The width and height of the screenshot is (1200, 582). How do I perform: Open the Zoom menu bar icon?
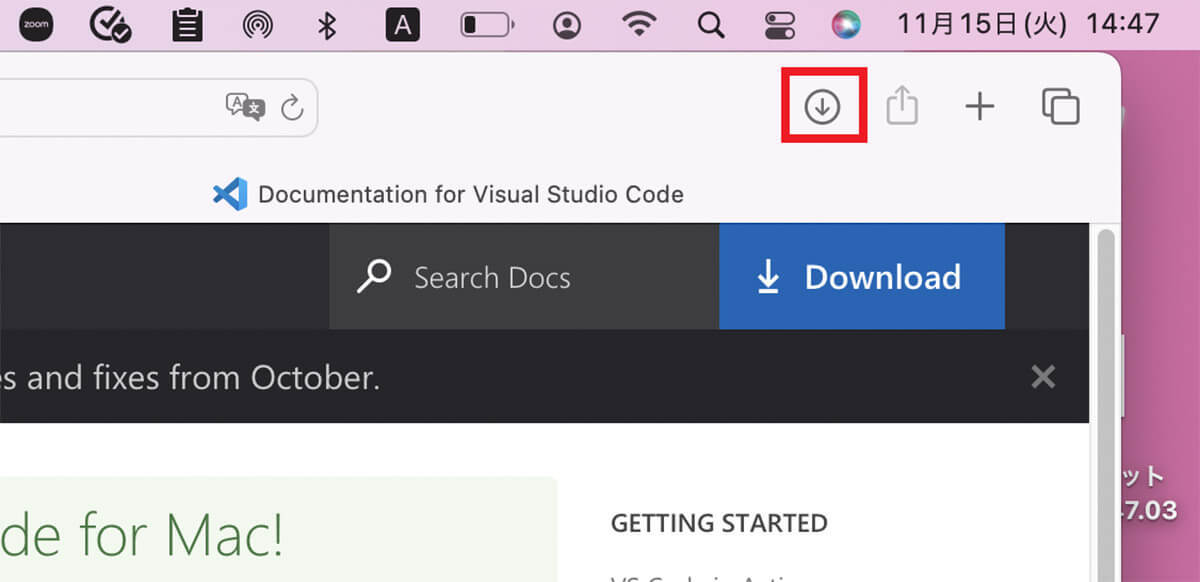point(36,24)
